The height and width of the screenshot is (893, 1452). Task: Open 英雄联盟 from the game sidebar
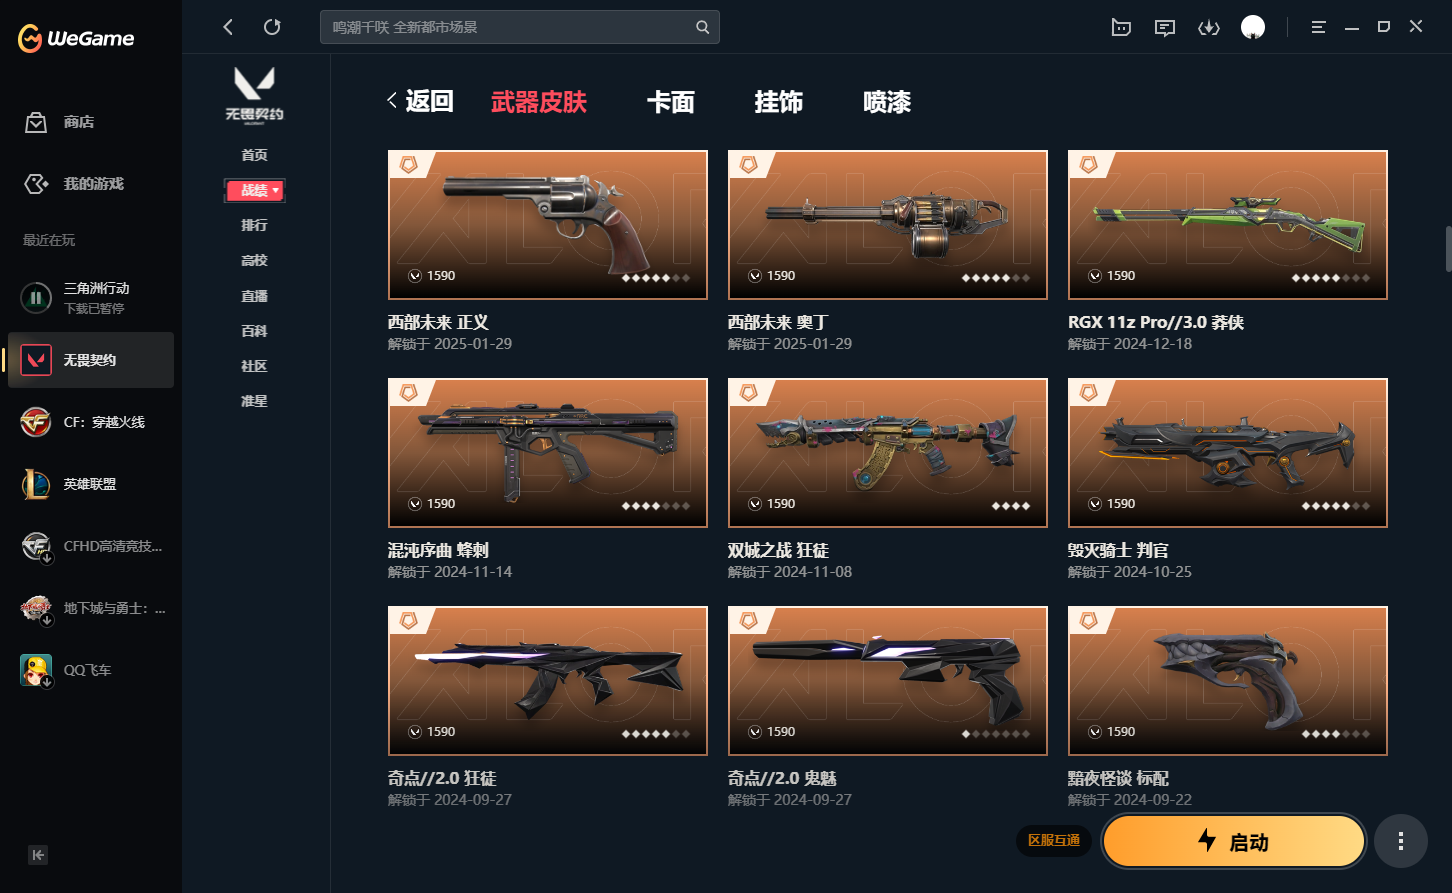tap(91, 484)
